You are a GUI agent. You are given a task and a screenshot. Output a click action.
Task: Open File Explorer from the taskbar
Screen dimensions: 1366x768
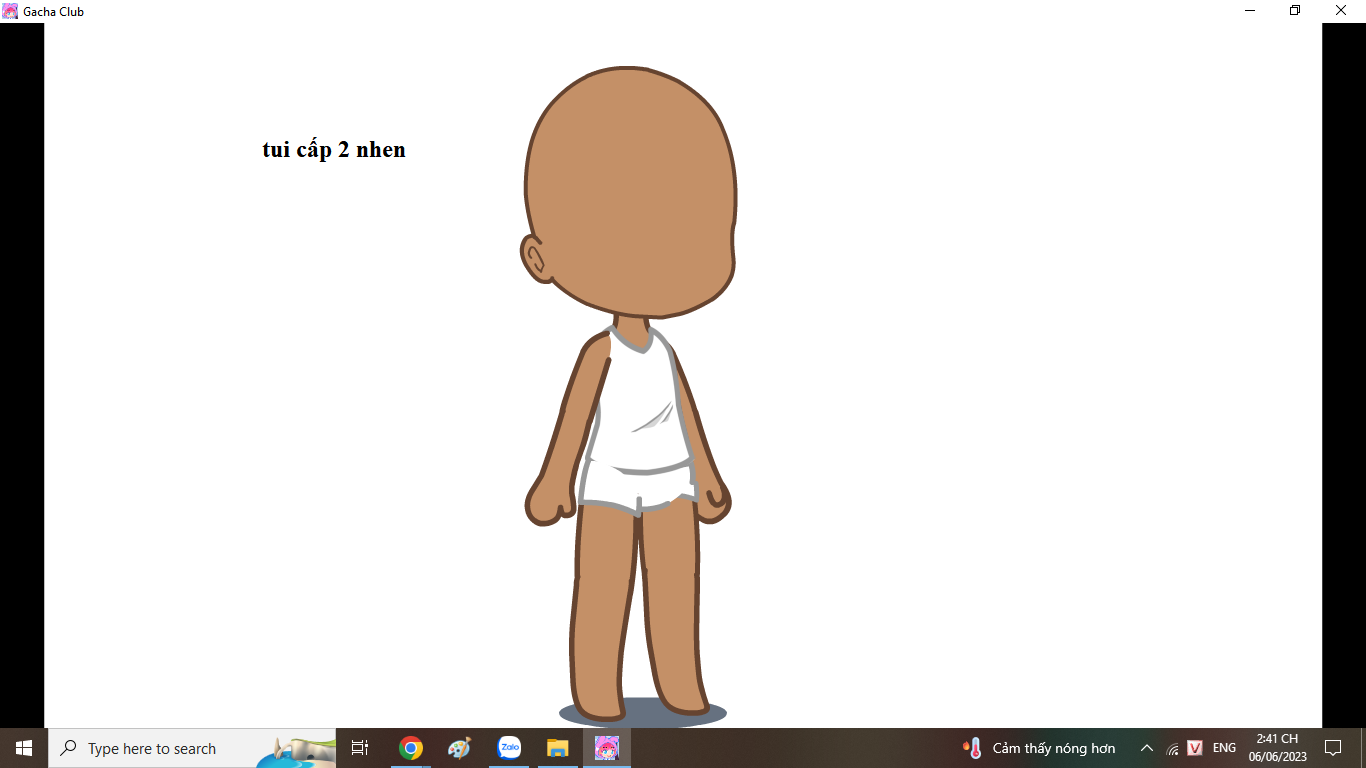[x=557, y=748]
